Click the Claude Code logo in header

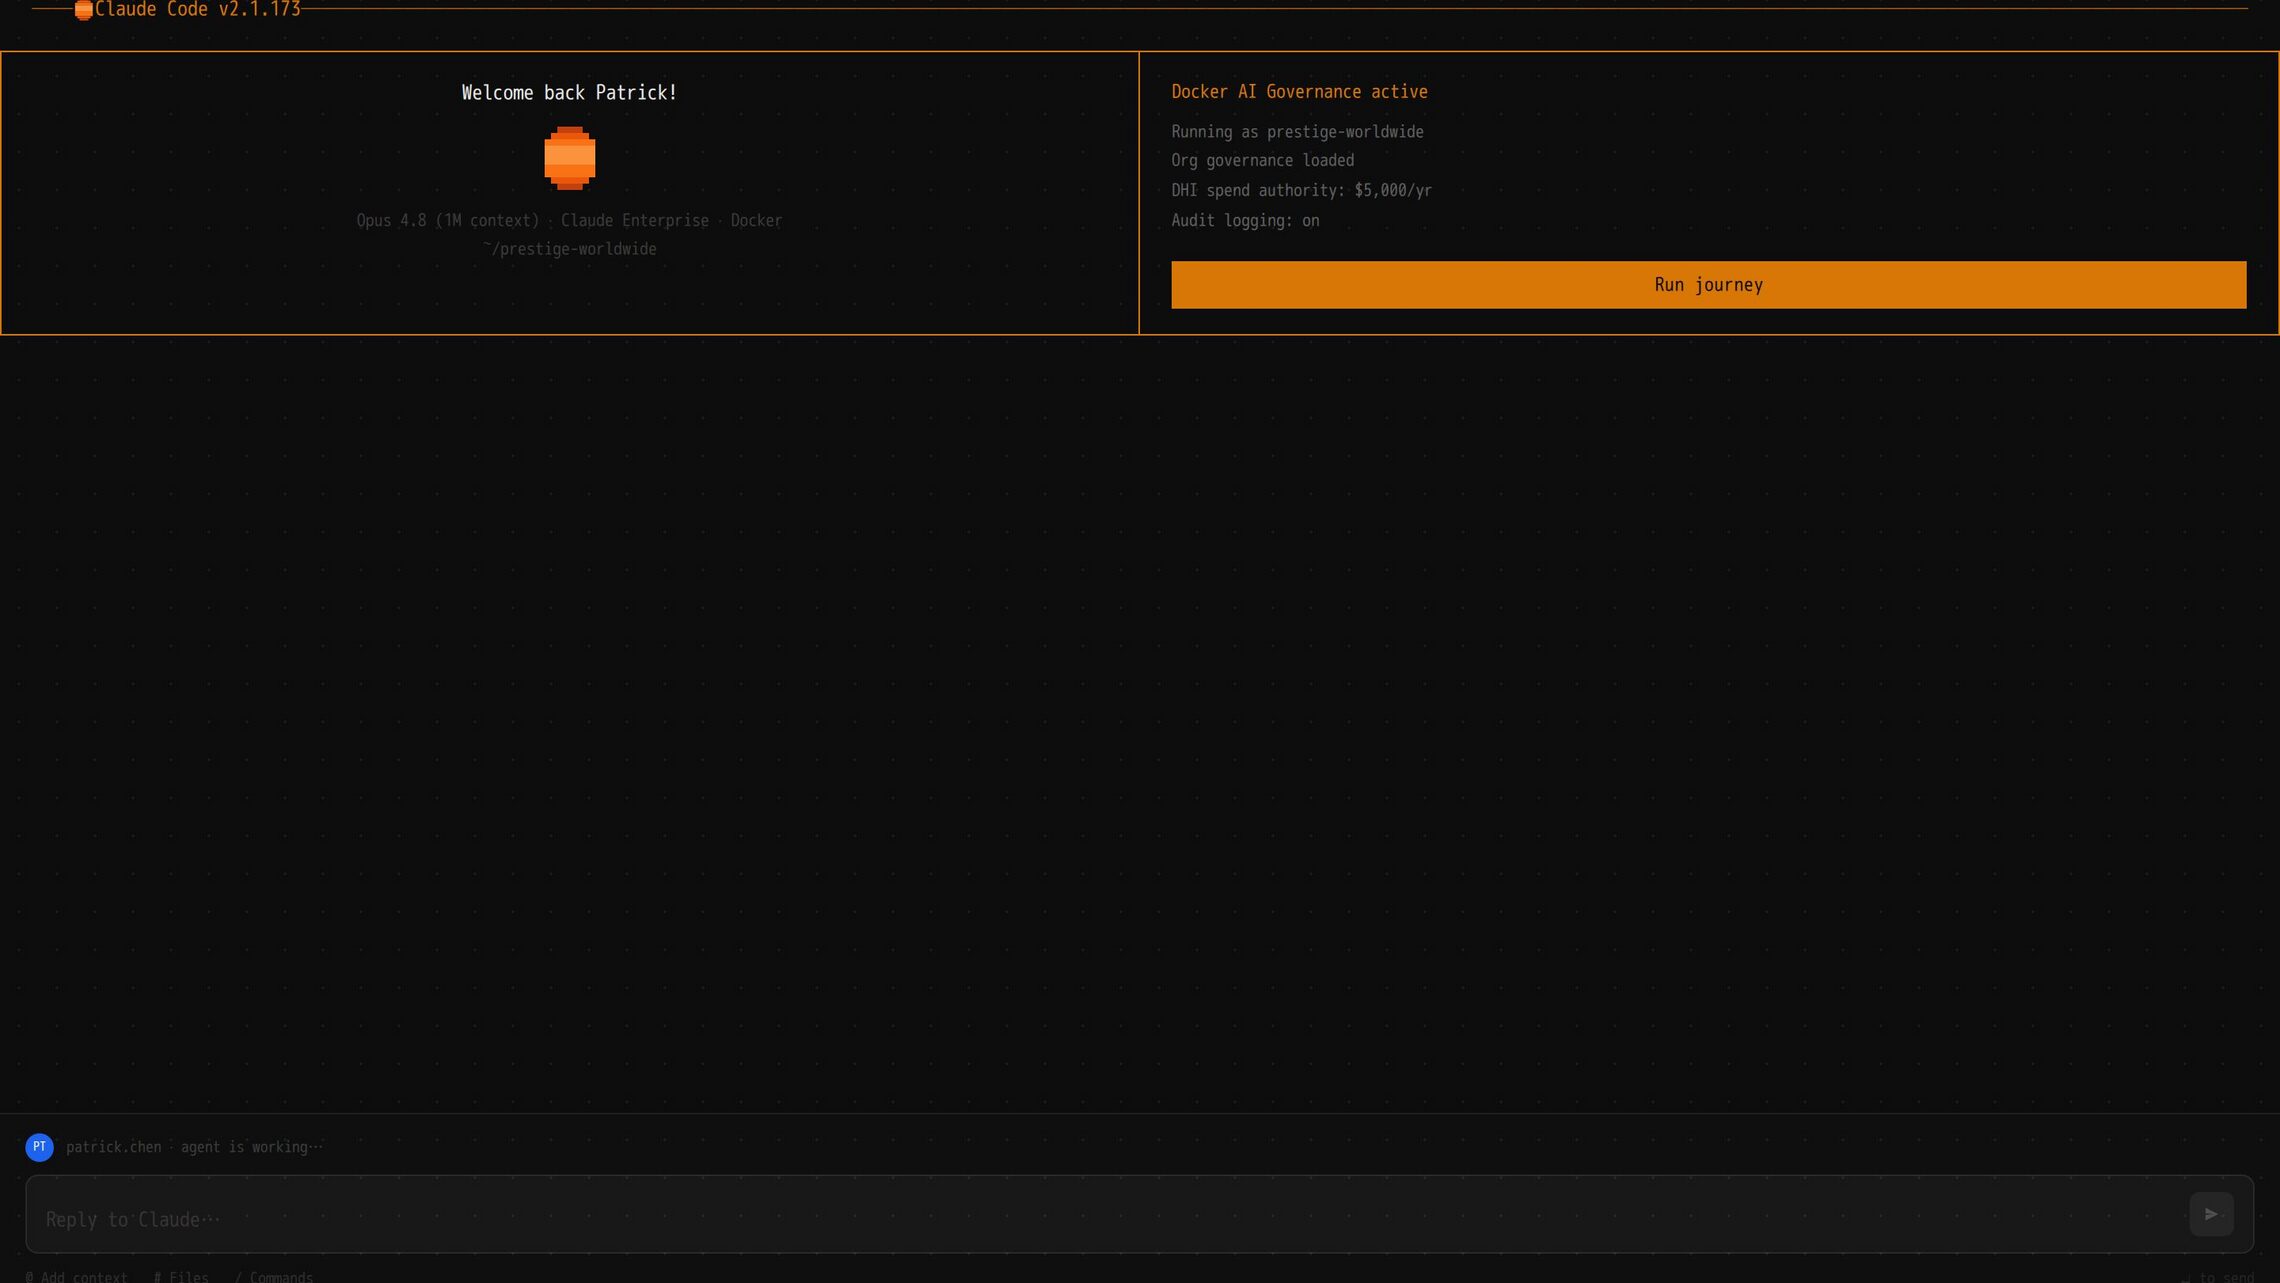coord(84,10)
